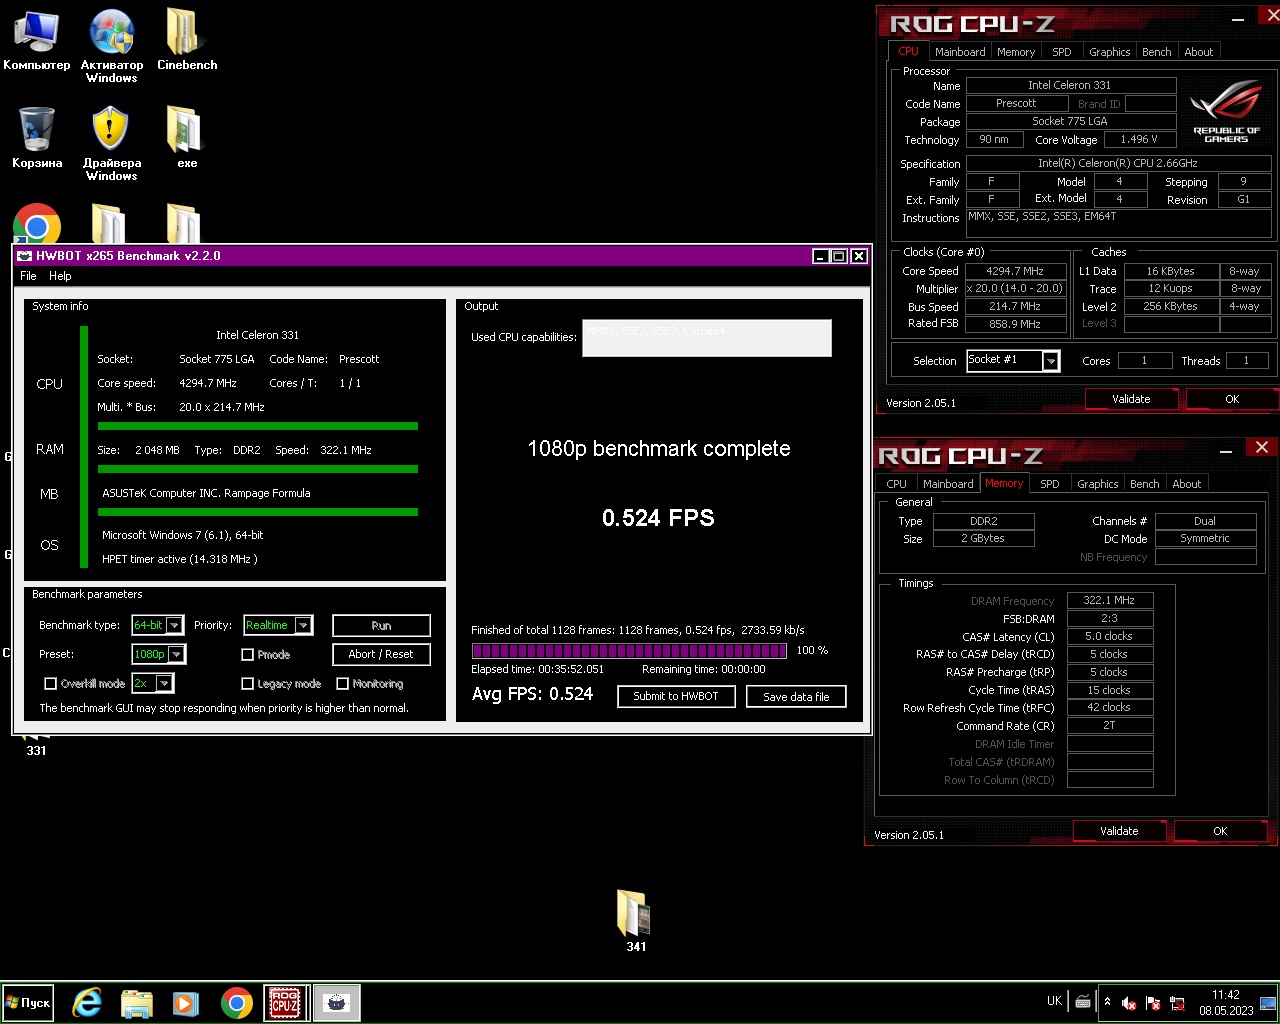Open the exe folder on desktop
The height and width of the screenshot is (1024, 1280).
coord(186,138)
